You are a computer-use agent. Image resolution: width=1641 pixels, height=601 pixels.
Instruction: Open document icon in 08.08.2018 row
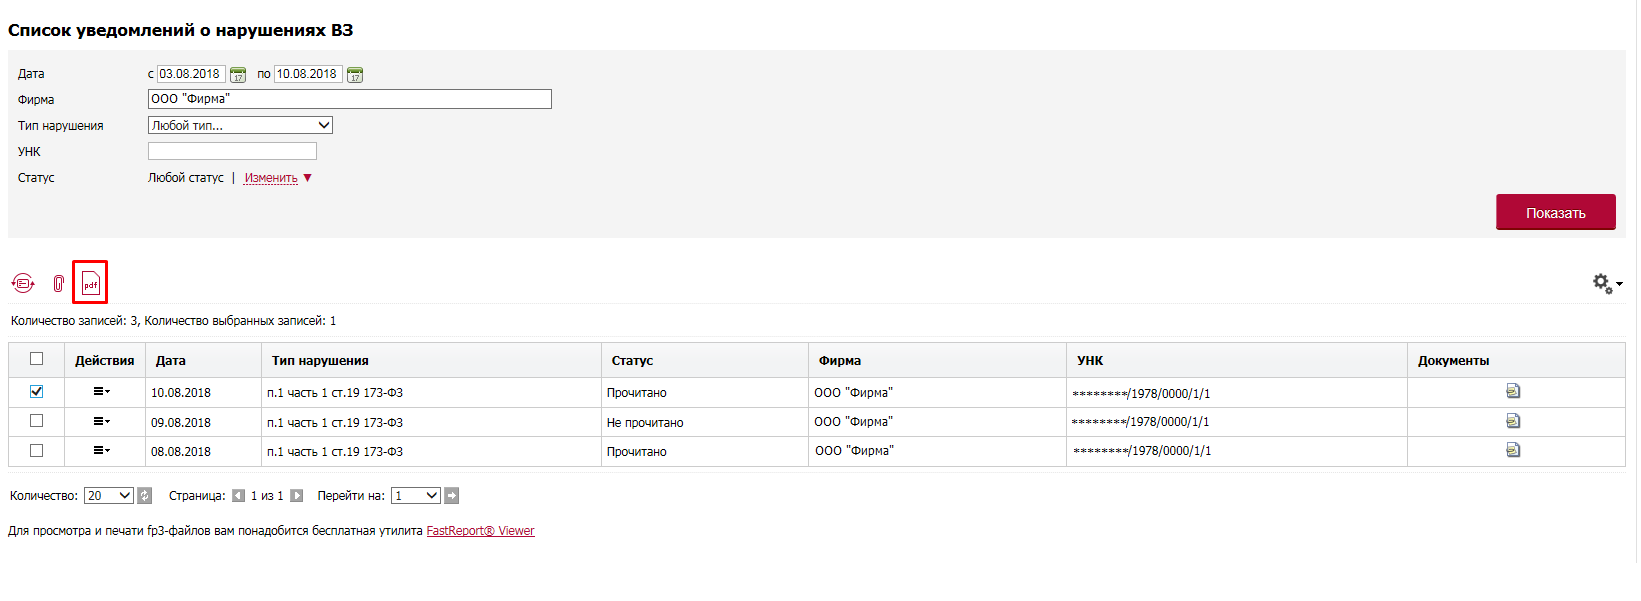pos(1513,450)
